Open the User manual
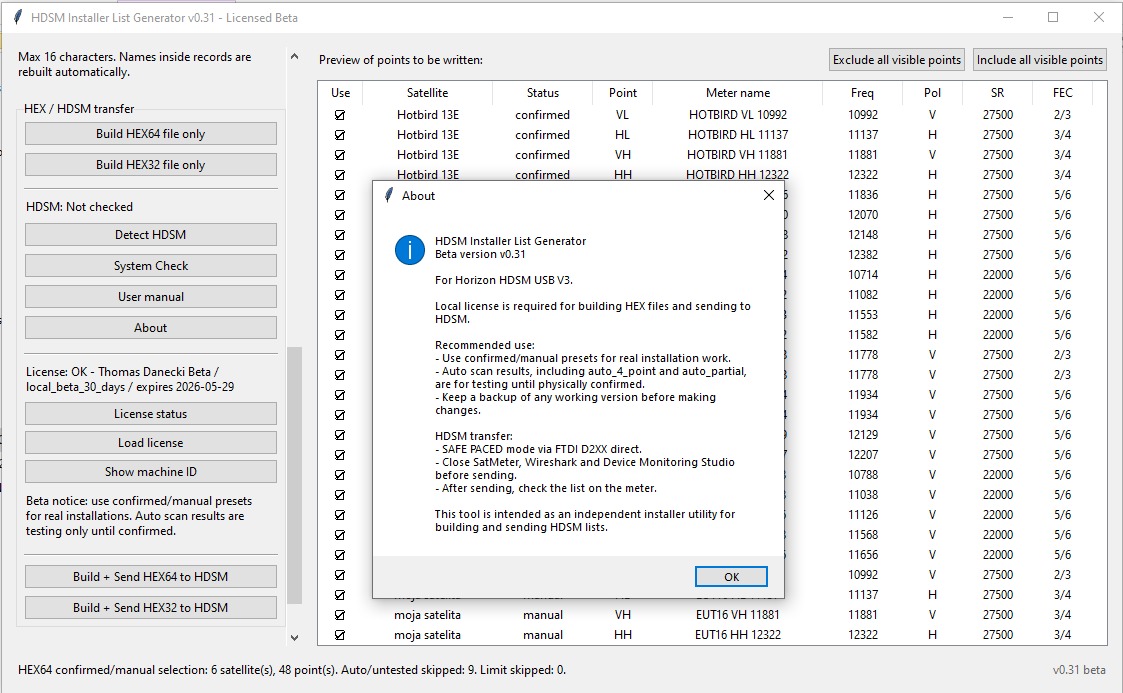Viewport: 1123px width, 693px height. tap(150, 296)
